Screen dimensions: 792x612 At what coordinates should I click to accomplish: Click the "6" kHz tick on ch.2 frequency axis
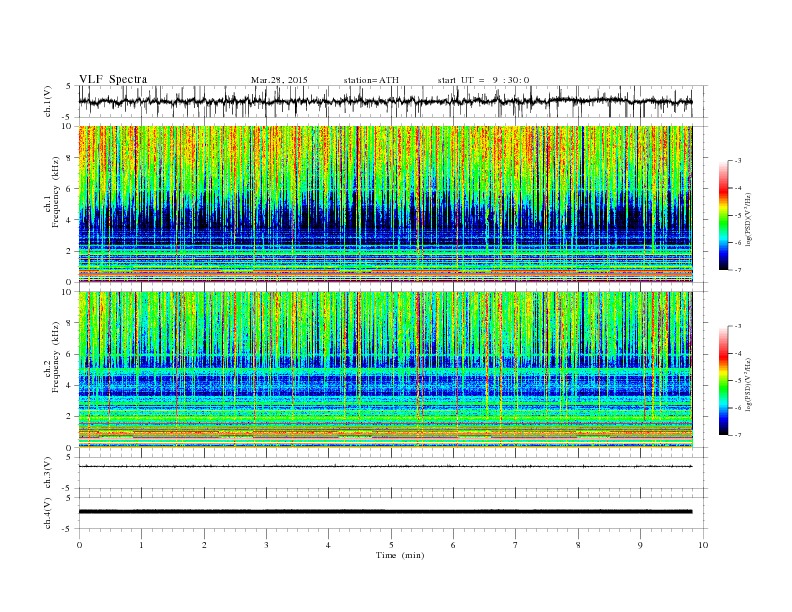(70, 354)
